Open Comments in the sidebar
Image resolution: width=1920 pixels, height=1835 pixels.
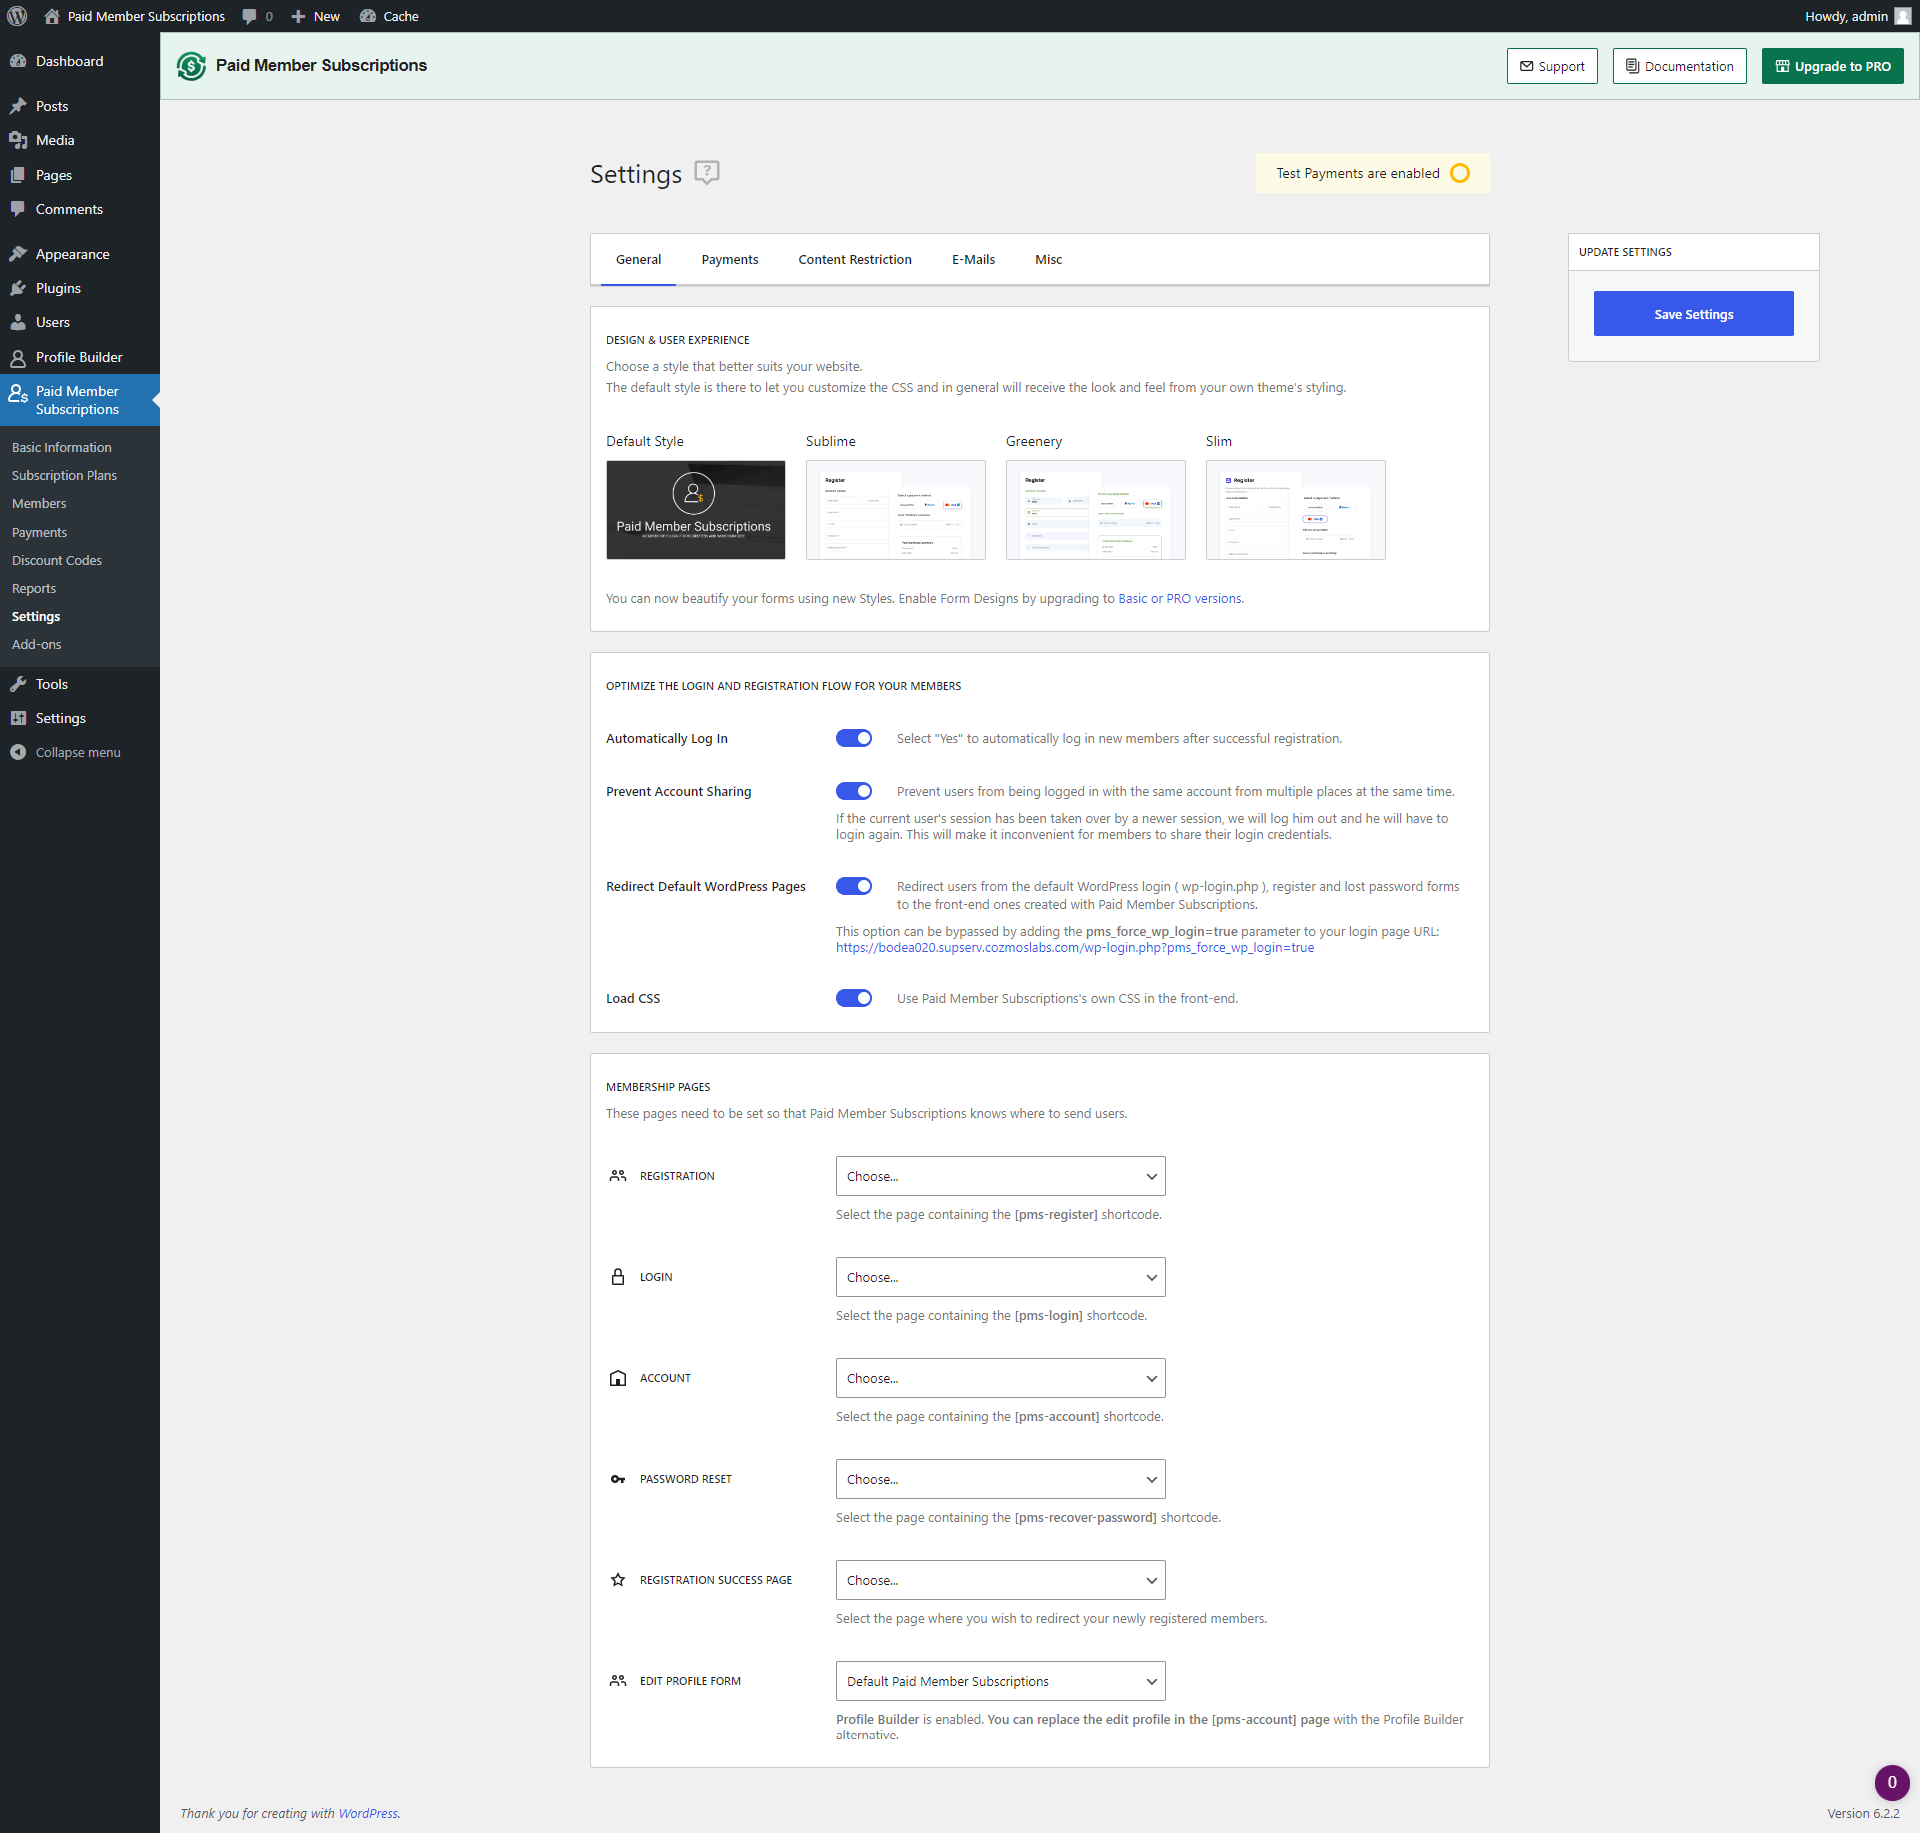pos(69,209)
